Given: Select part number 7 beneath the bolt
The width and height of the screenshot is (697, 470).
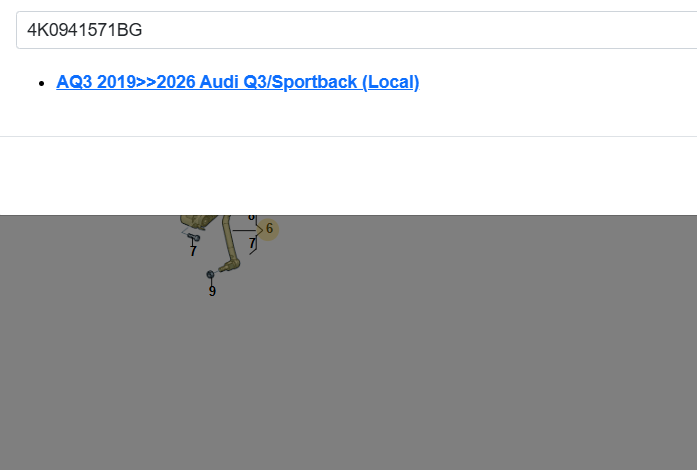Looking at the screenshot, I should [193, 251].
